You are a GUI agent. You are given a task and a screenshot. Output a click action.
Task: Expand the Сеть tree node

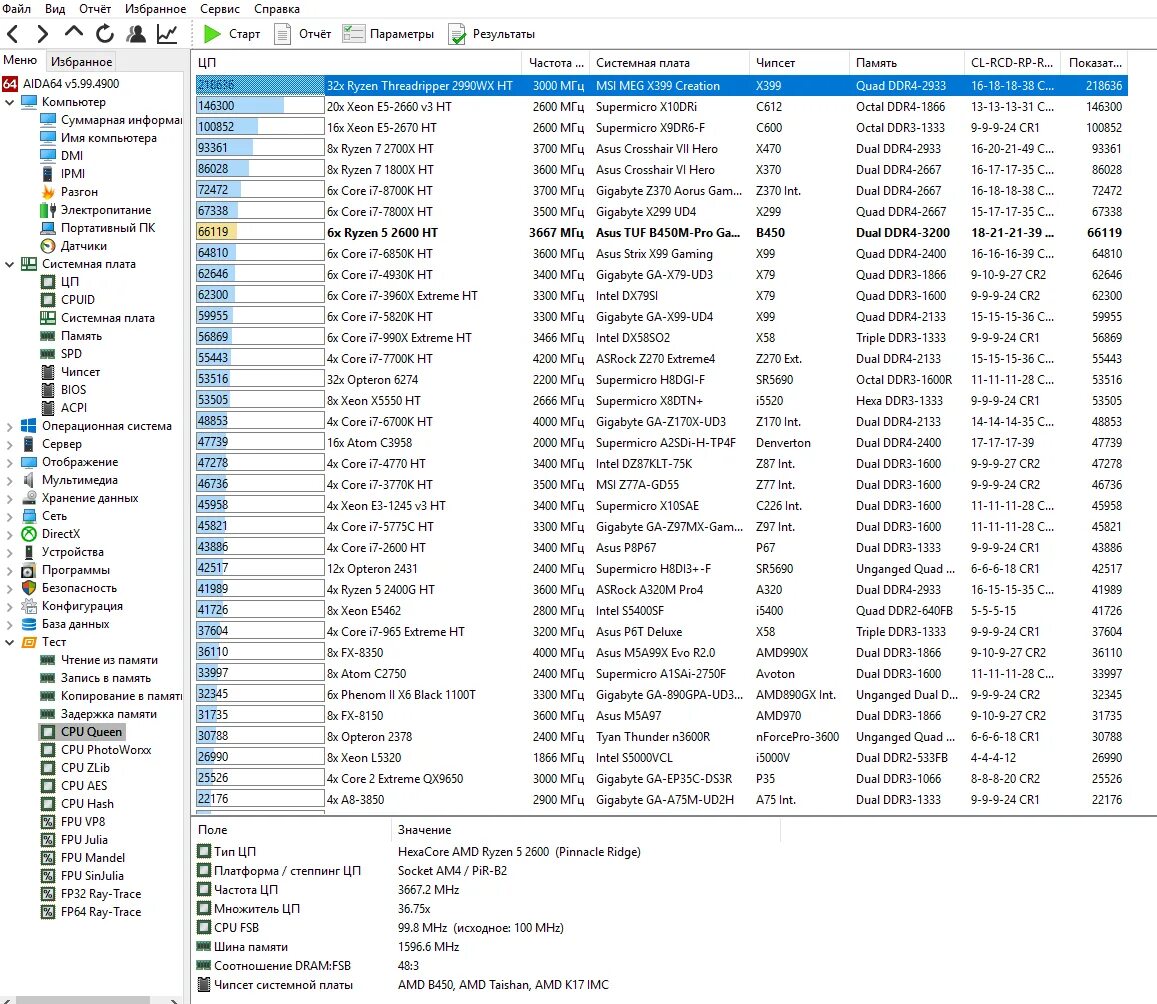click(10, 516)
